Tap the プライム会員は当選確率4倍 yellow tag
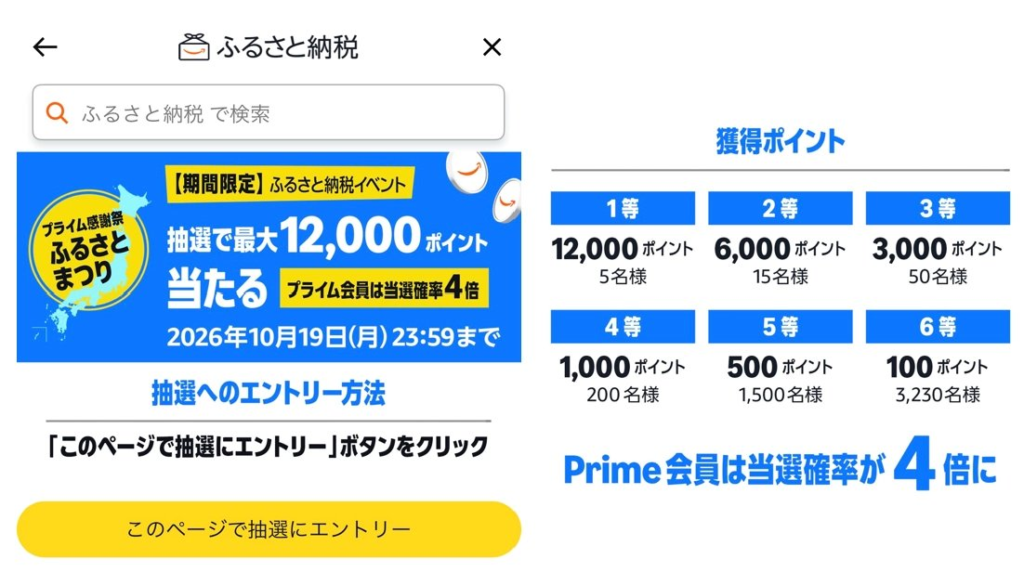The width and height of the screenshot is (1024, 585). click(x=383, y=288)
